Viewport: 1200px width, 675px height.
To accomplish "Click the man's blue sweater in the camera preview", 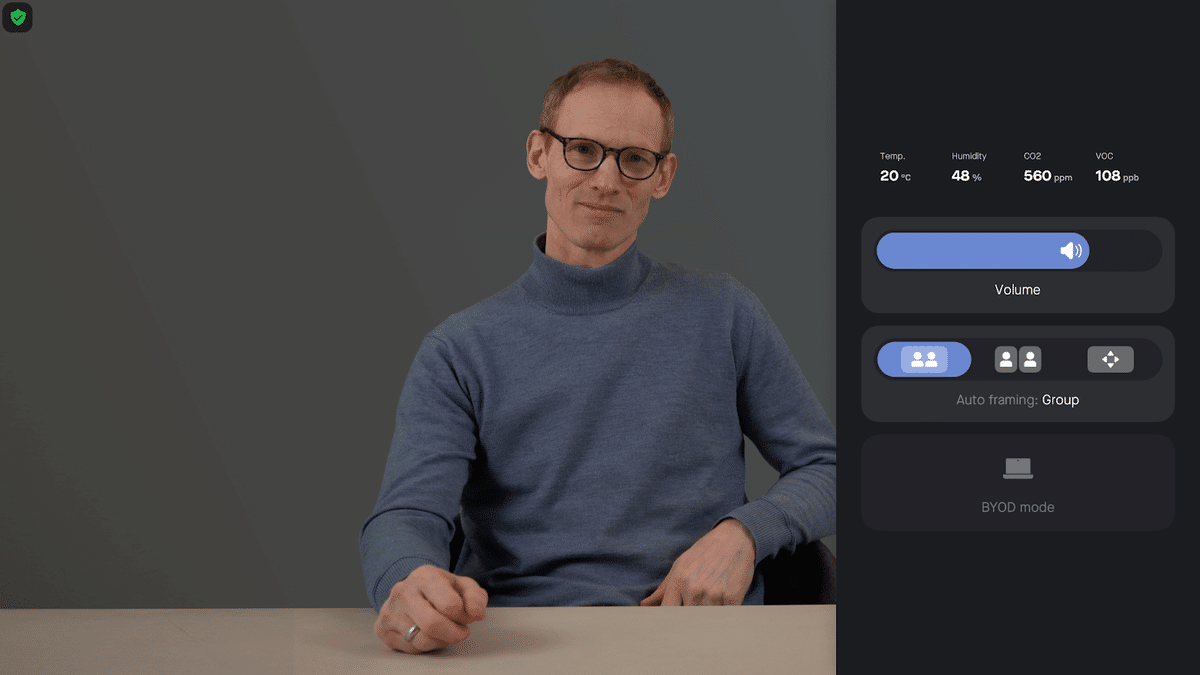I will point(590,420).
